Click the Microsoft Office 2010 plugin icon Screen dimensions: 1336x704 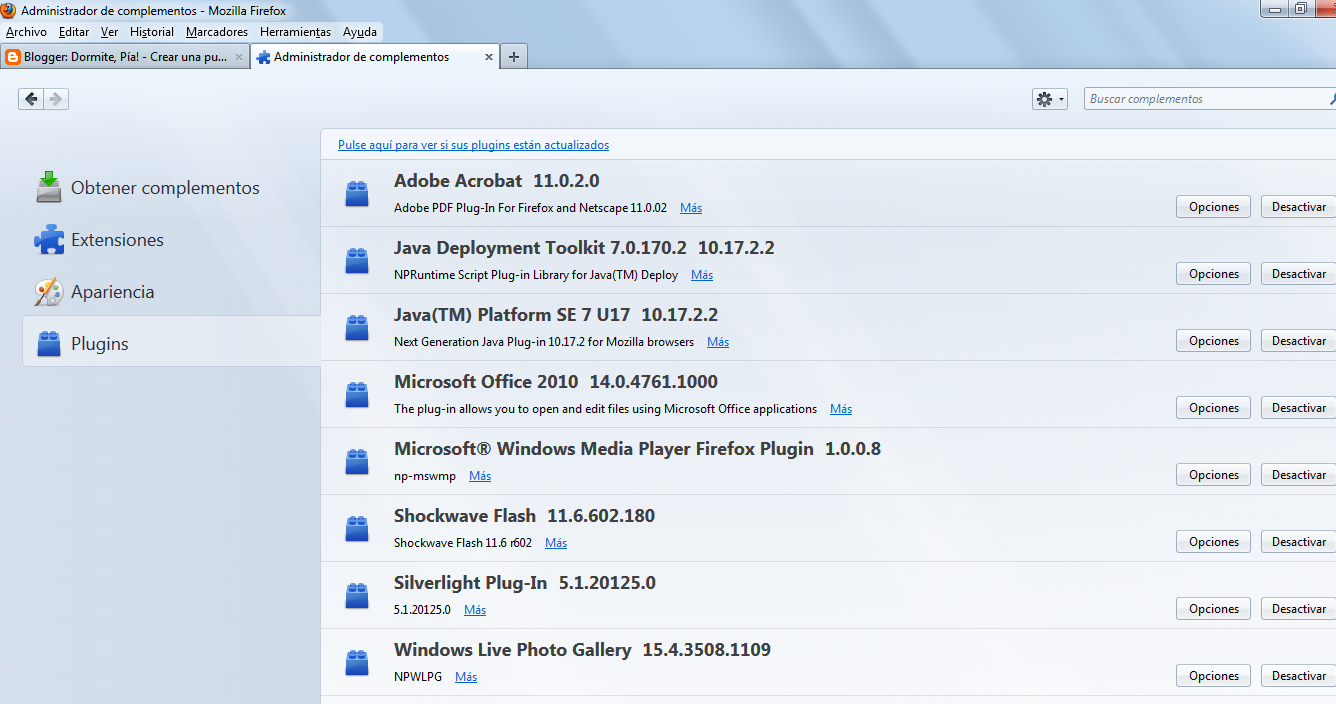click(357, 394)
